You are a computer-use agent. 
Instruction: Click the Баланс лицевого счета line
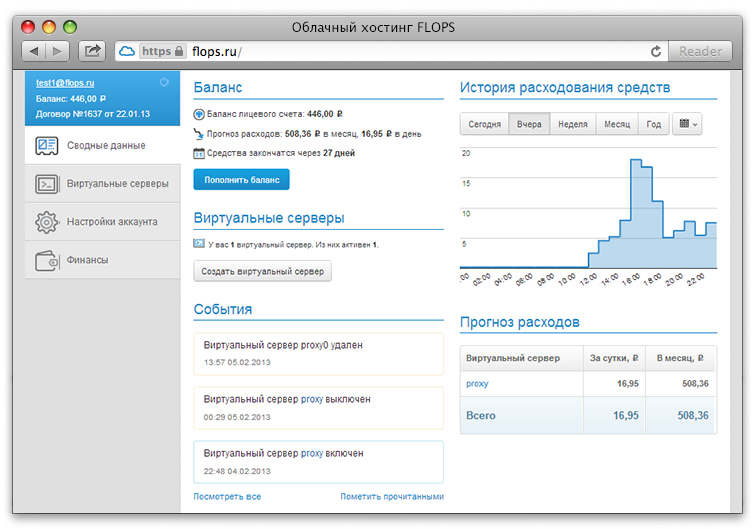(x=275, y=114)
